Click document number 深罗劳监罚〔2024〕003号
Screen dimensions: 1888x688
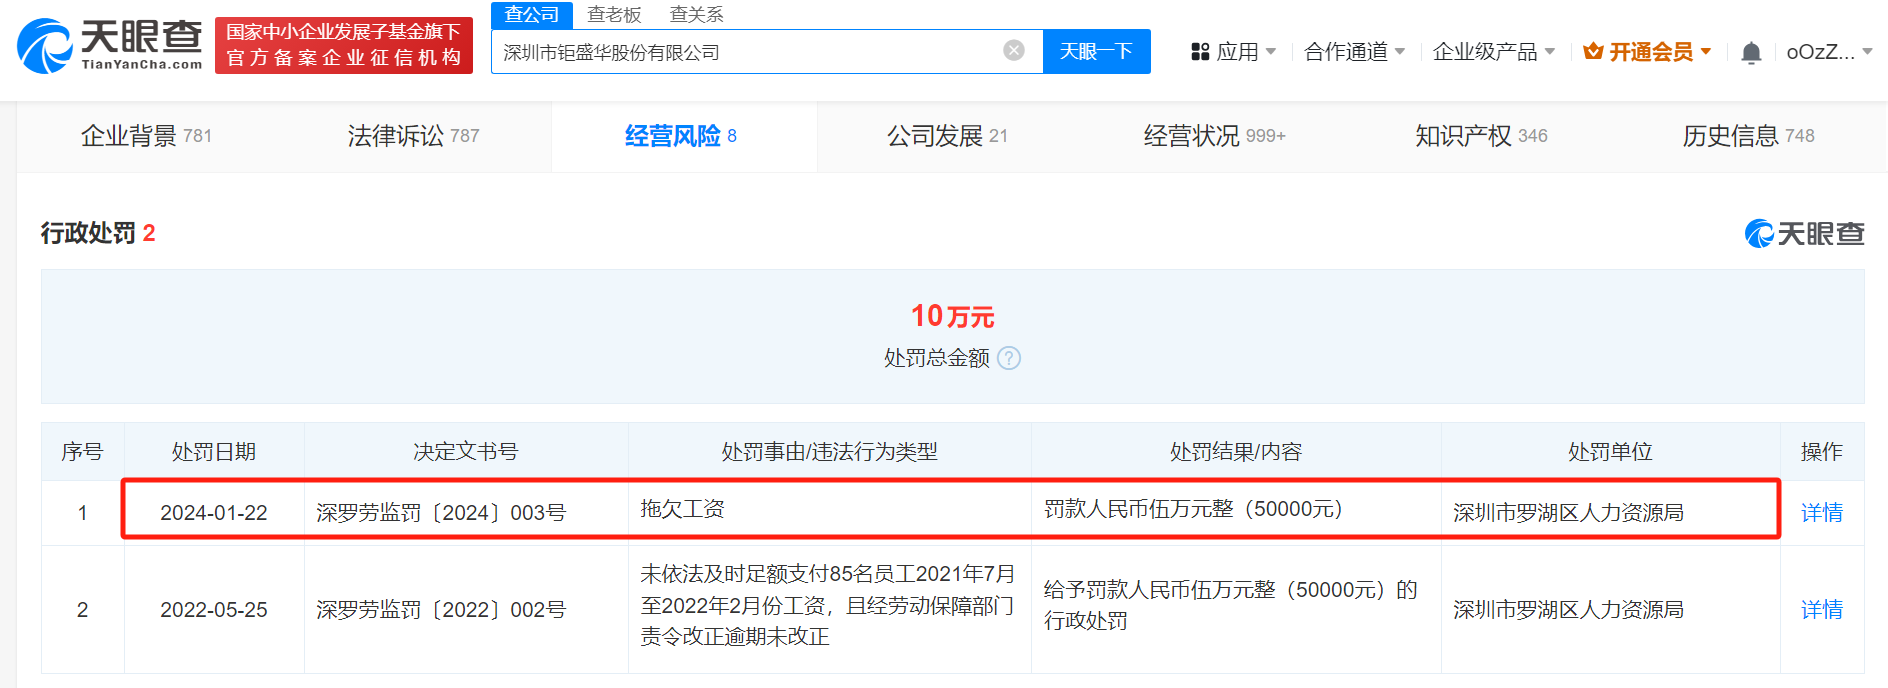point(441,513)
